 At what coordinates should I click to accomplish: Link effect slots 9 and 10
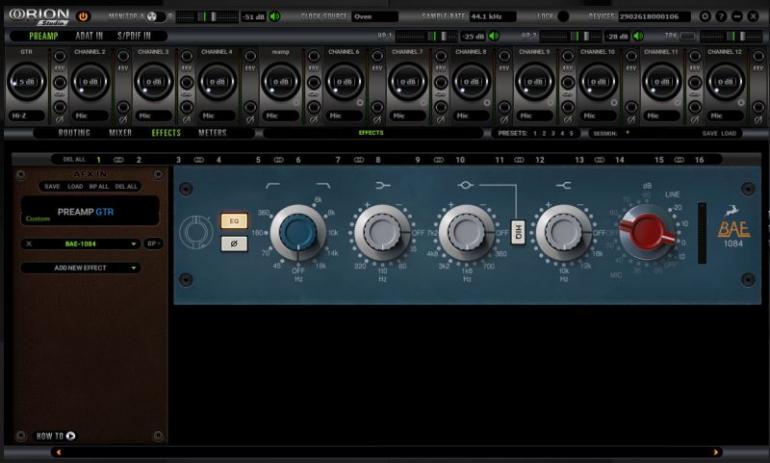[x=439, y=160]
